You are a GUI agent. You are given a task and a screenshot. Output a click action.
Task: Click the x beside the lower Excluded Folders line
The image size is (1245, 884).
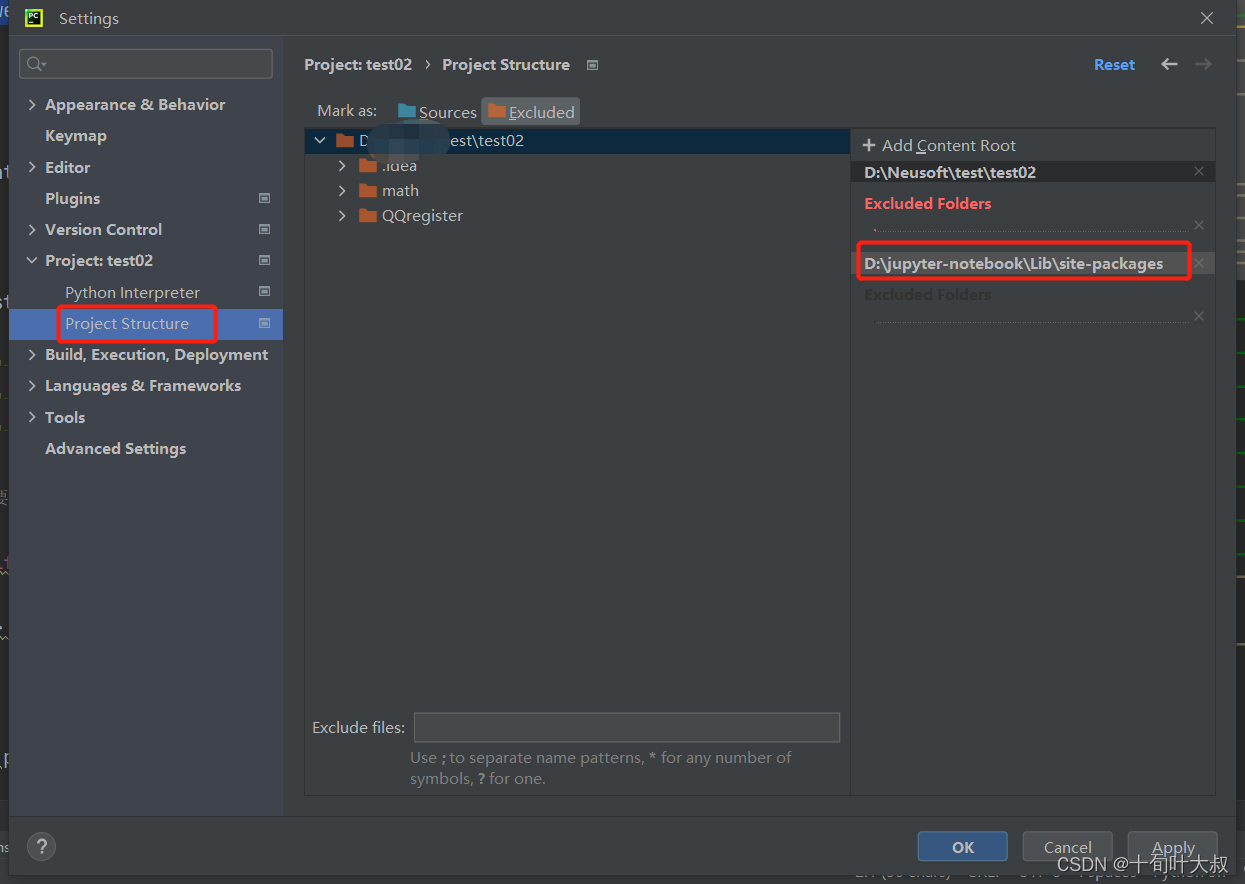(1198, 316)
